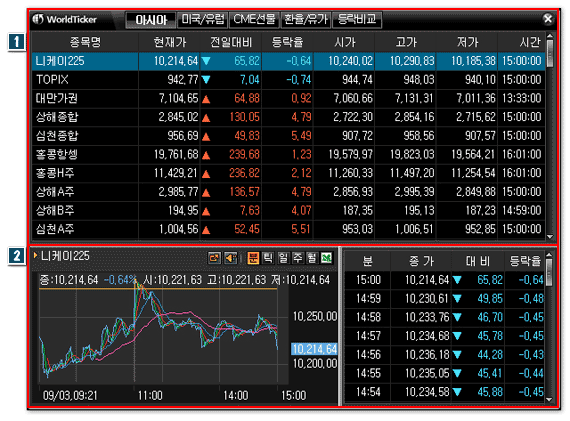The width and height of the screenshot is (570, 421).
Task: Sort by the 시가 column header
Action: point(344,42)
